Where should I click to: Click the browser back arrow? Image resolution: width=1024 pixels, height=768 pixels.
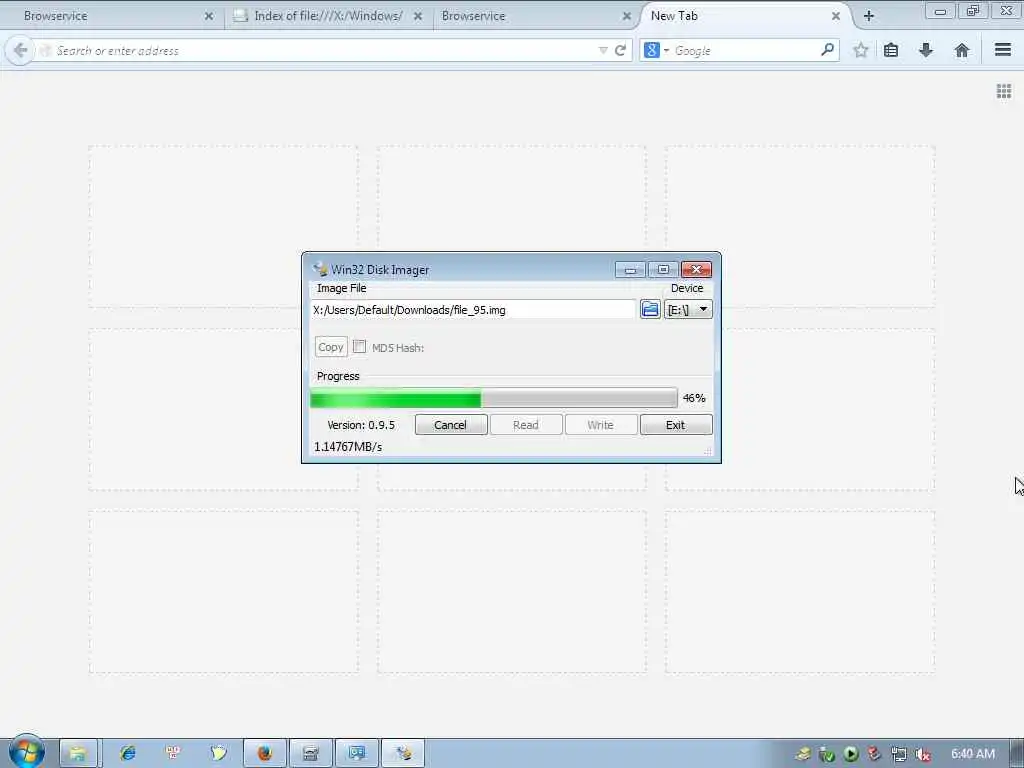[20, 50]
